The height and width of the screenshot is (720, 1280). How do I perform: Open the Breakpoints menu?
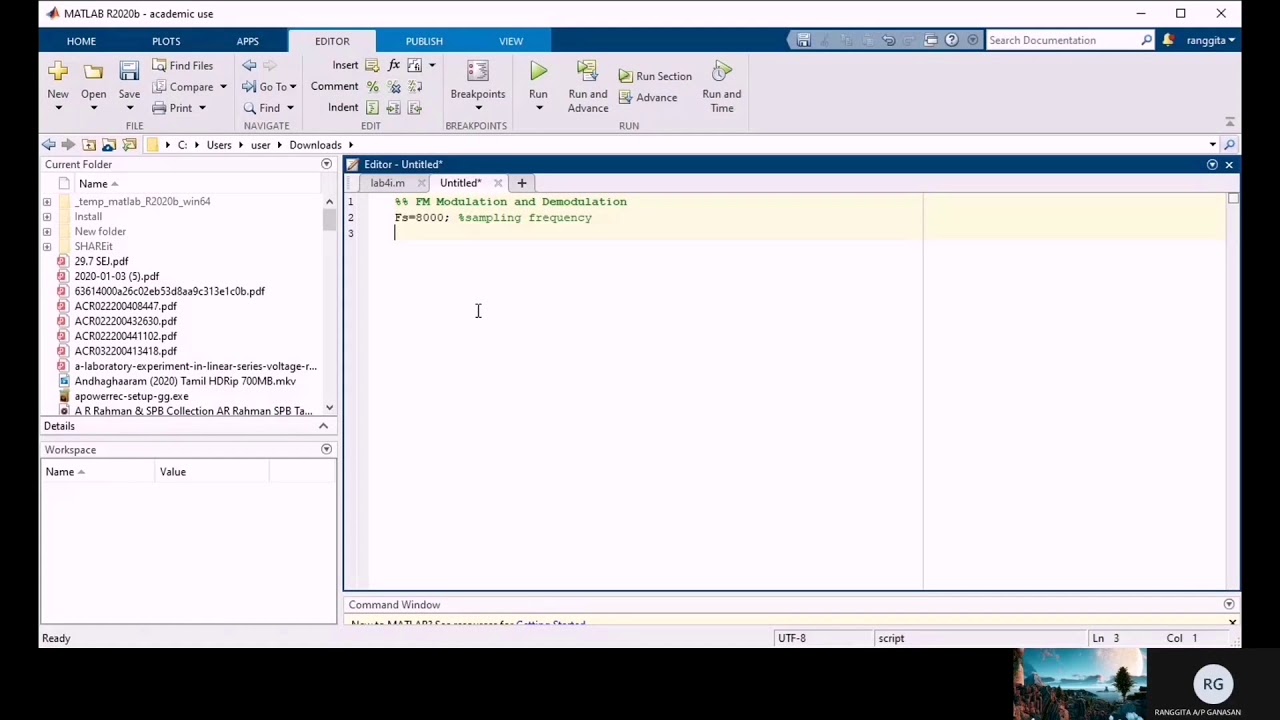tap(477, 86)
